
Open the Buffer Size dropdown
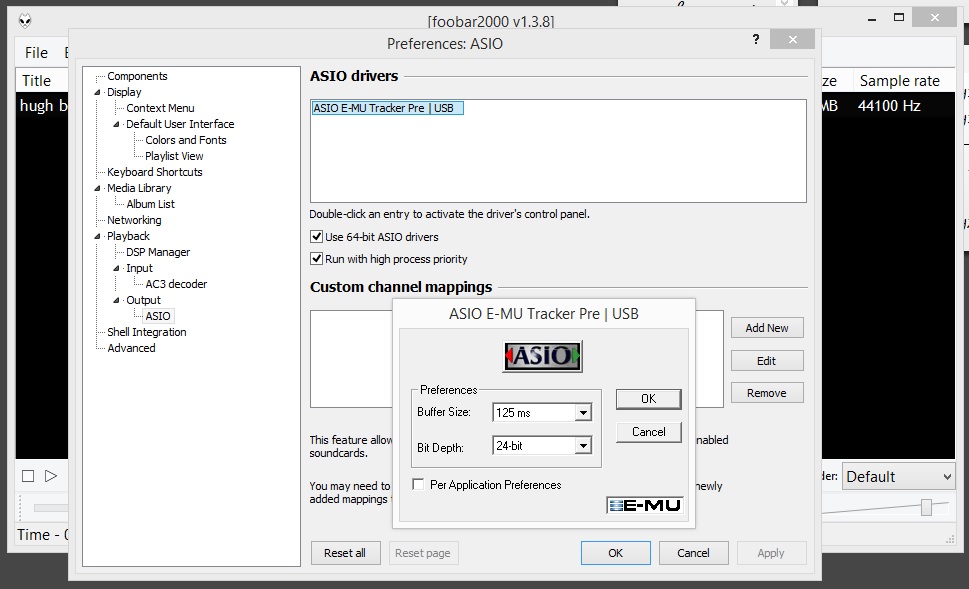[x=583, y=412]
